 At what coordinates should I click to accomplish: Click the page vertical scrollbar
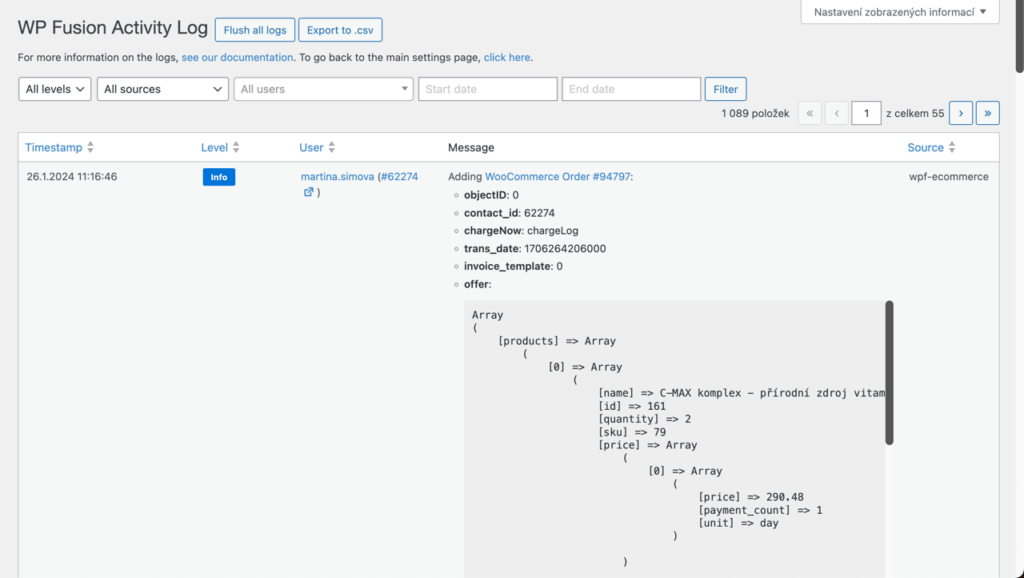[x=1019, y=36]
